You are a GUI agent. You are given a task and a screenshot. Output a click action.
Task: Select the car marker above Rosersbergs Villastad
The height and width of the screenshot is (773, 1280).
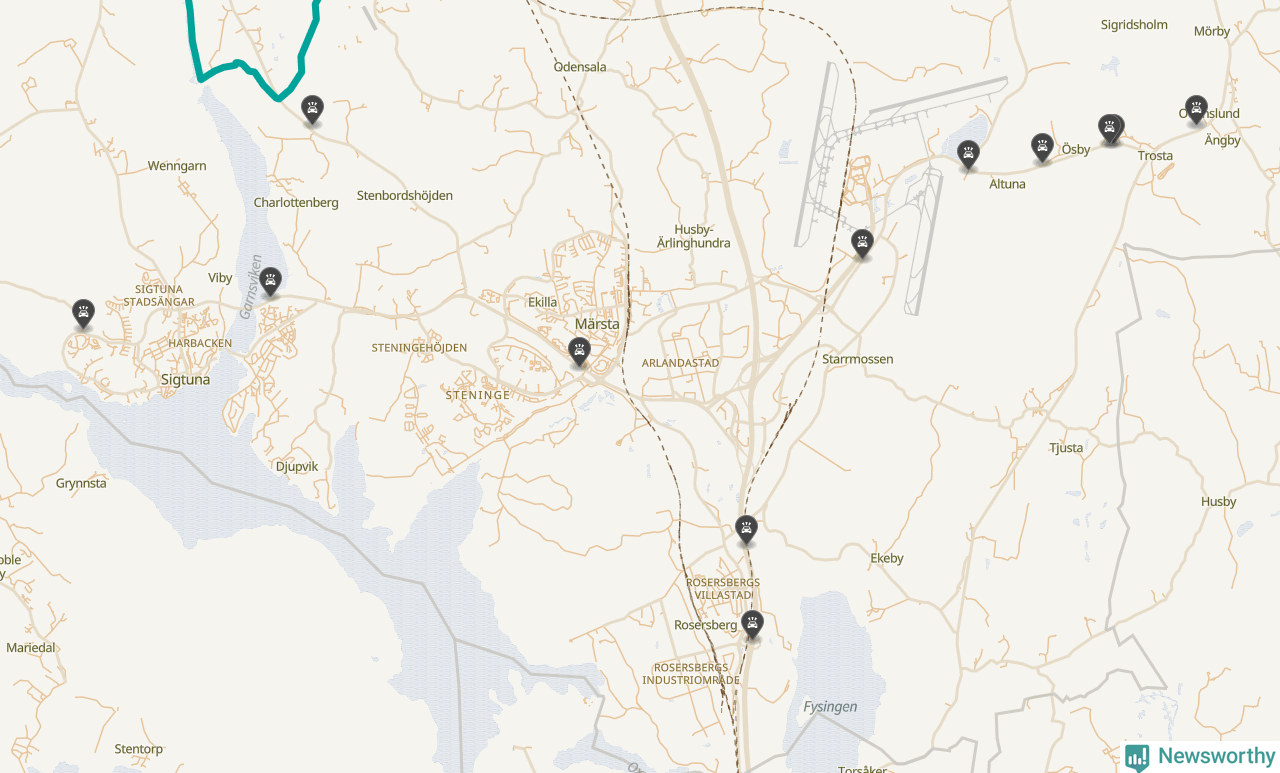point(746,528)
